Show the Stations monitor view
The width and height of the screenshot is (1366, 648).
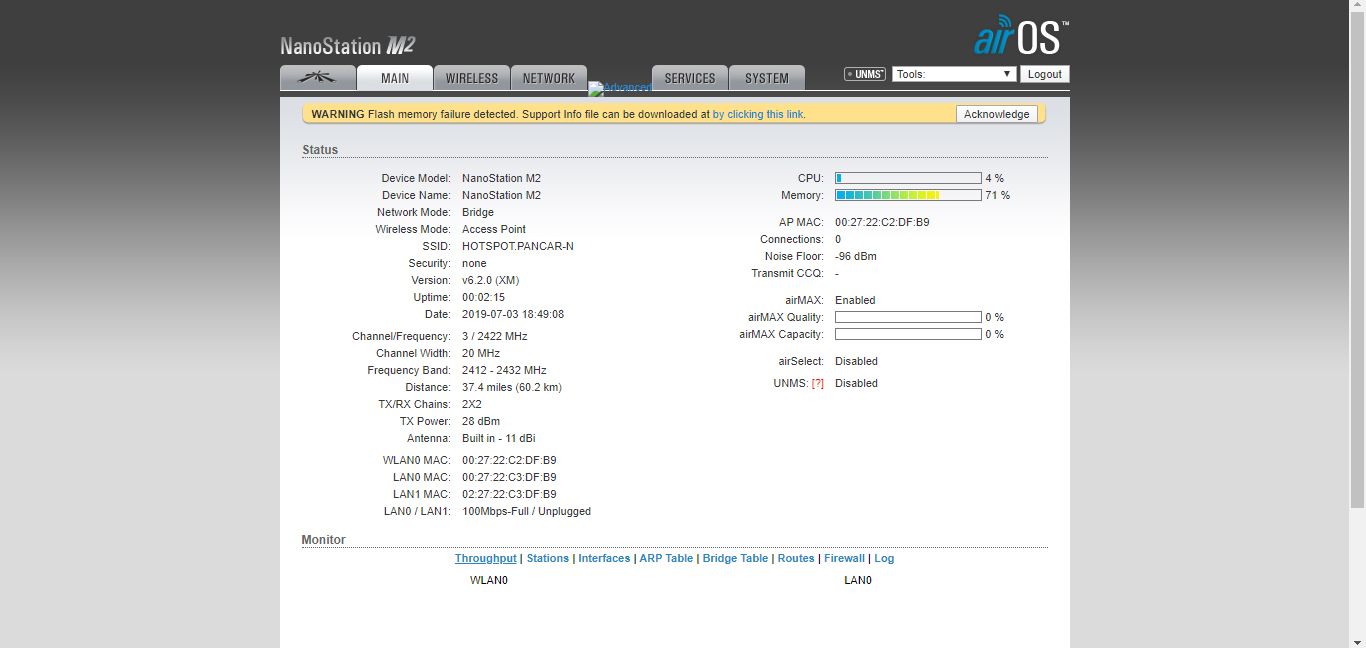click(547, 559)
